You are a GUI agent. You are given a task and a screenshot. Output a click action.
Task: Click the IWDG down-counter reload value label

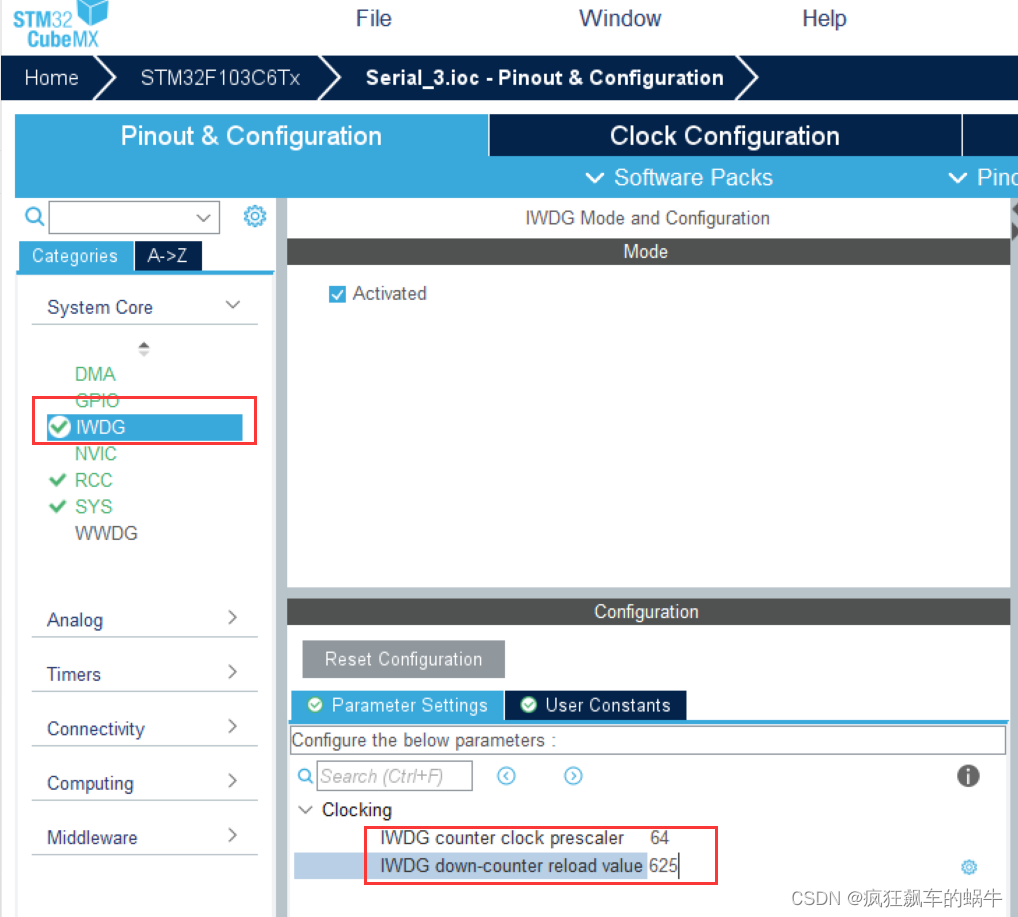511,866
